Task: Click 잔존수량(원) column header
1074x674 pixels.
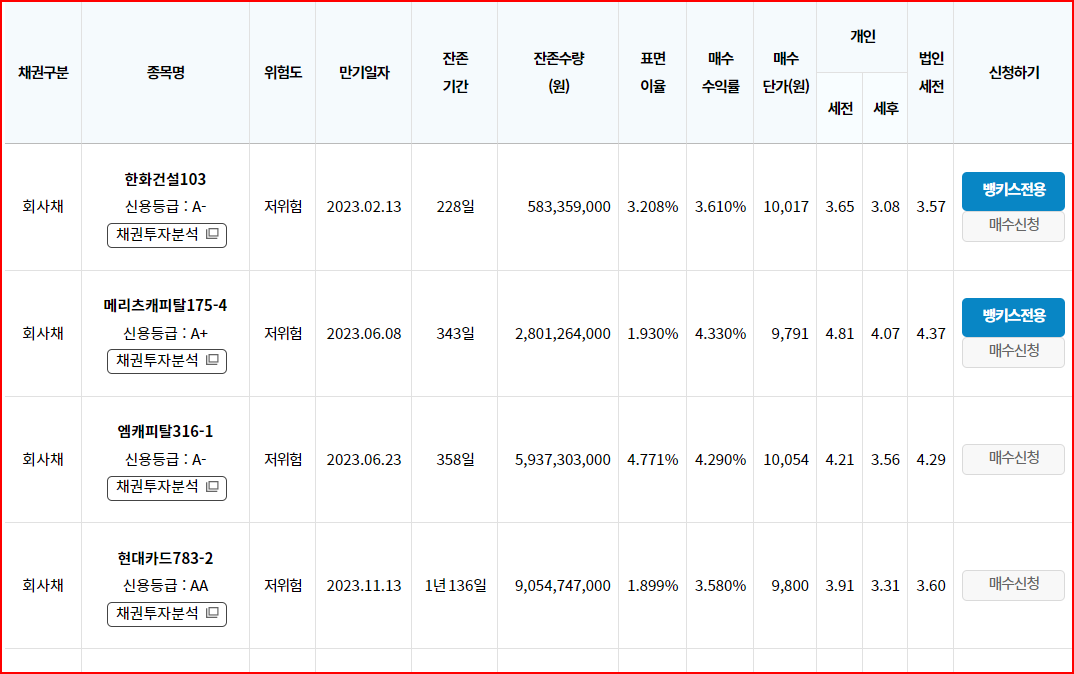Action: click(558, 73)
